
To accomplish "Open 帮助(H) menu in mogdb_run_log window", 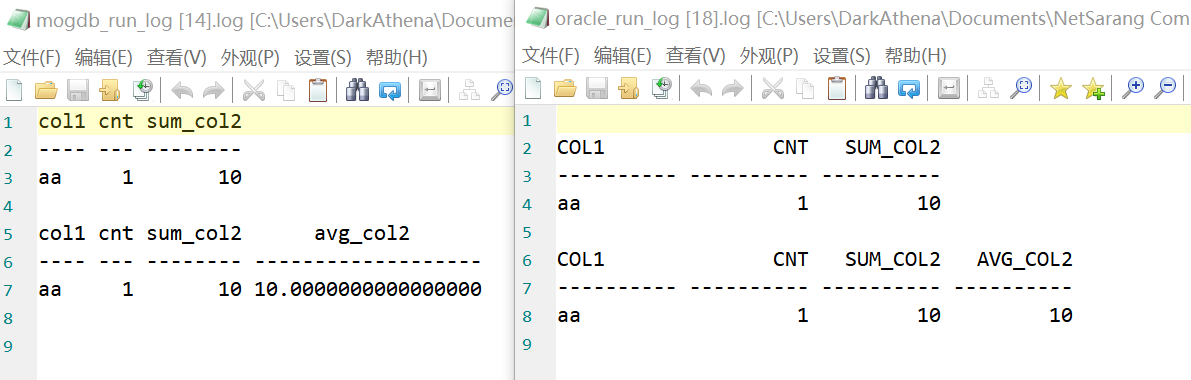I will [x=396, y=57].
